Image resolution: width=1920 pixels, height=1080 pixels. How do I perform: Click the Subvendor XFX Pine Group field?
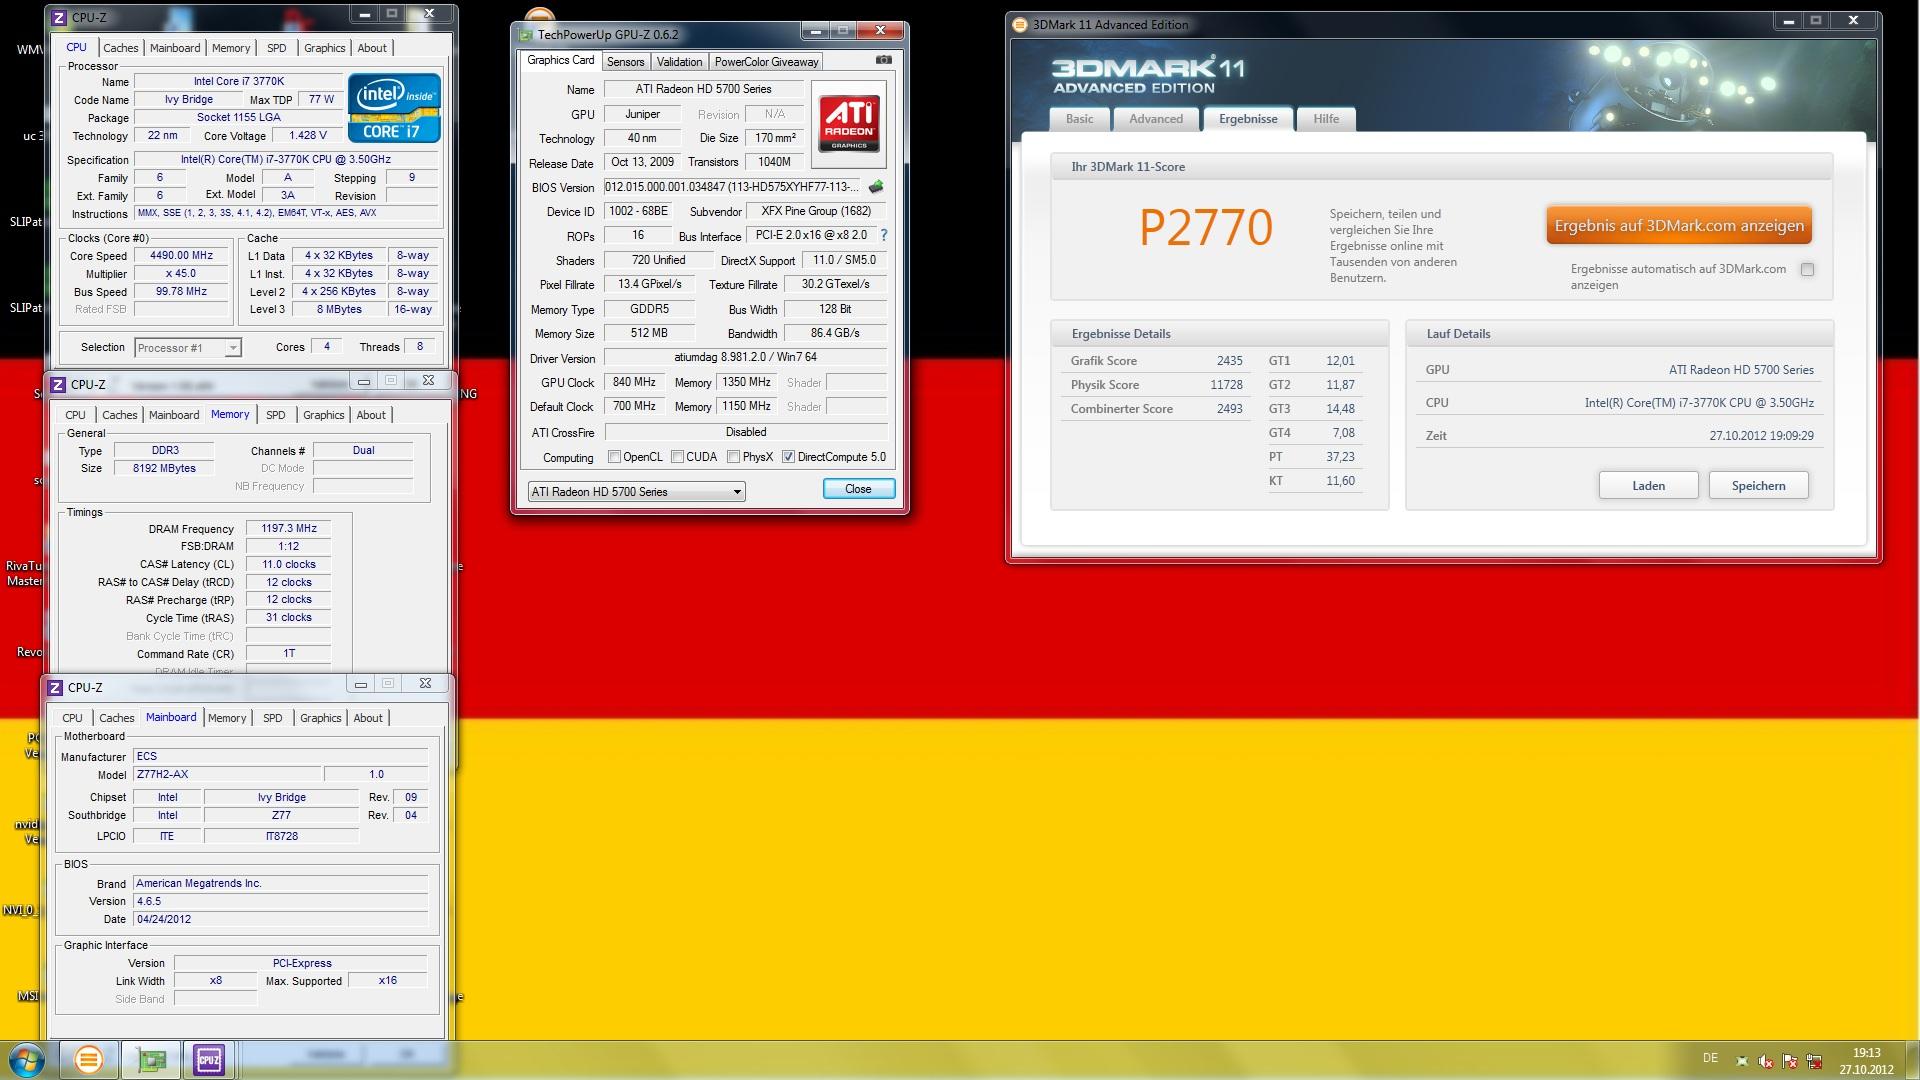pyautogui.click(x=816, y=211)
